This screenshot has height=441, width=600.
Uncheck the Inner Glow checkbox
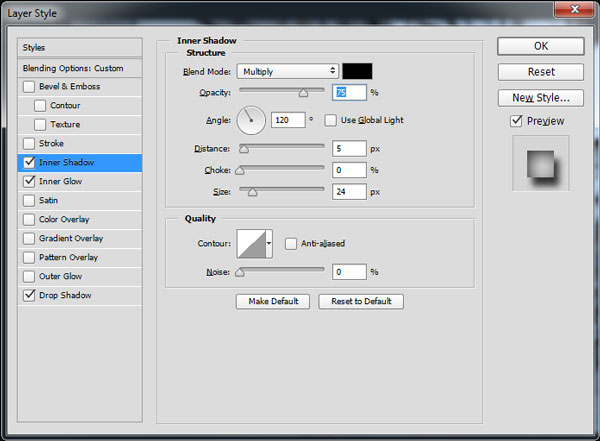tap(29, 181)
